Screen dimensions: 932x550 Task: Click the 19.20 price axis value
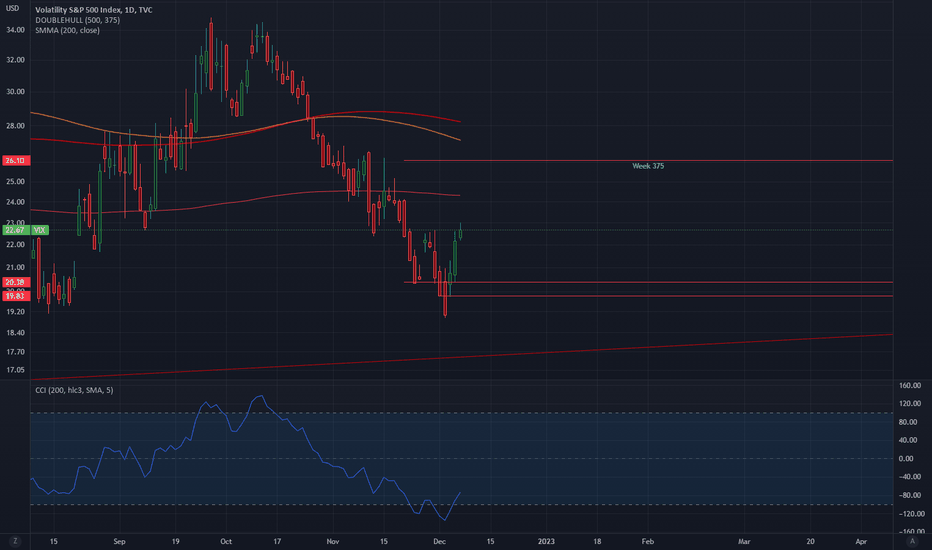[x=15, y=312]
